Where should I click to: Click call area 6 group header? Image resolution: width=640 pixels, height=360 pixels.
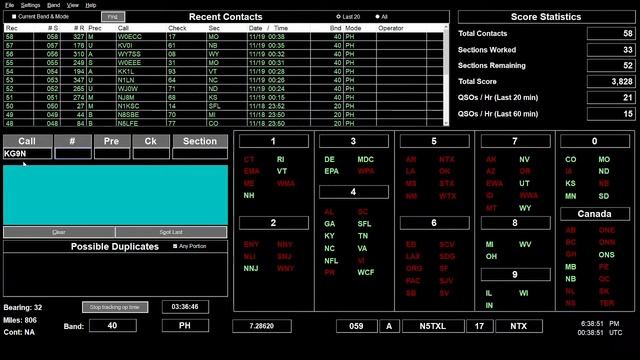pos(434,223)
